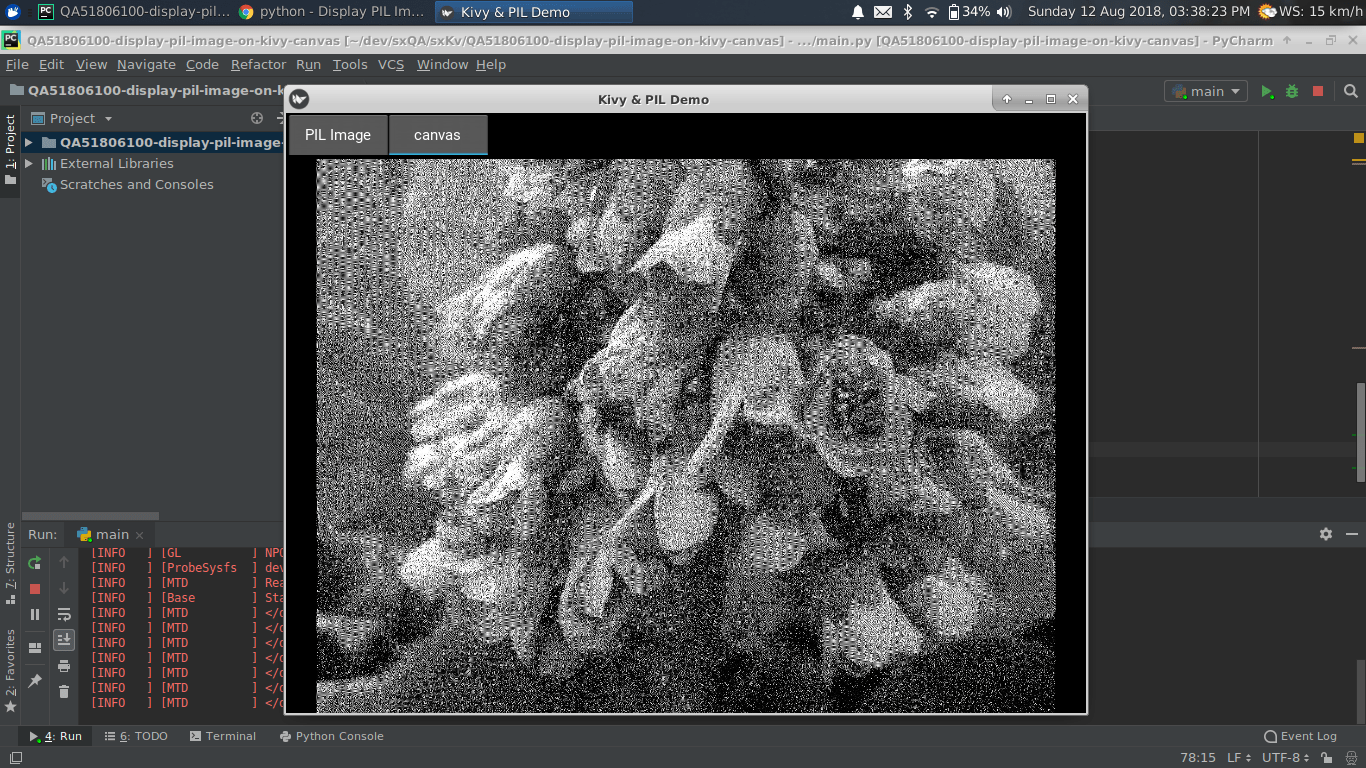Open the Terminal tool window
This screenshot has width=1366, height=768.
[230, 736]
